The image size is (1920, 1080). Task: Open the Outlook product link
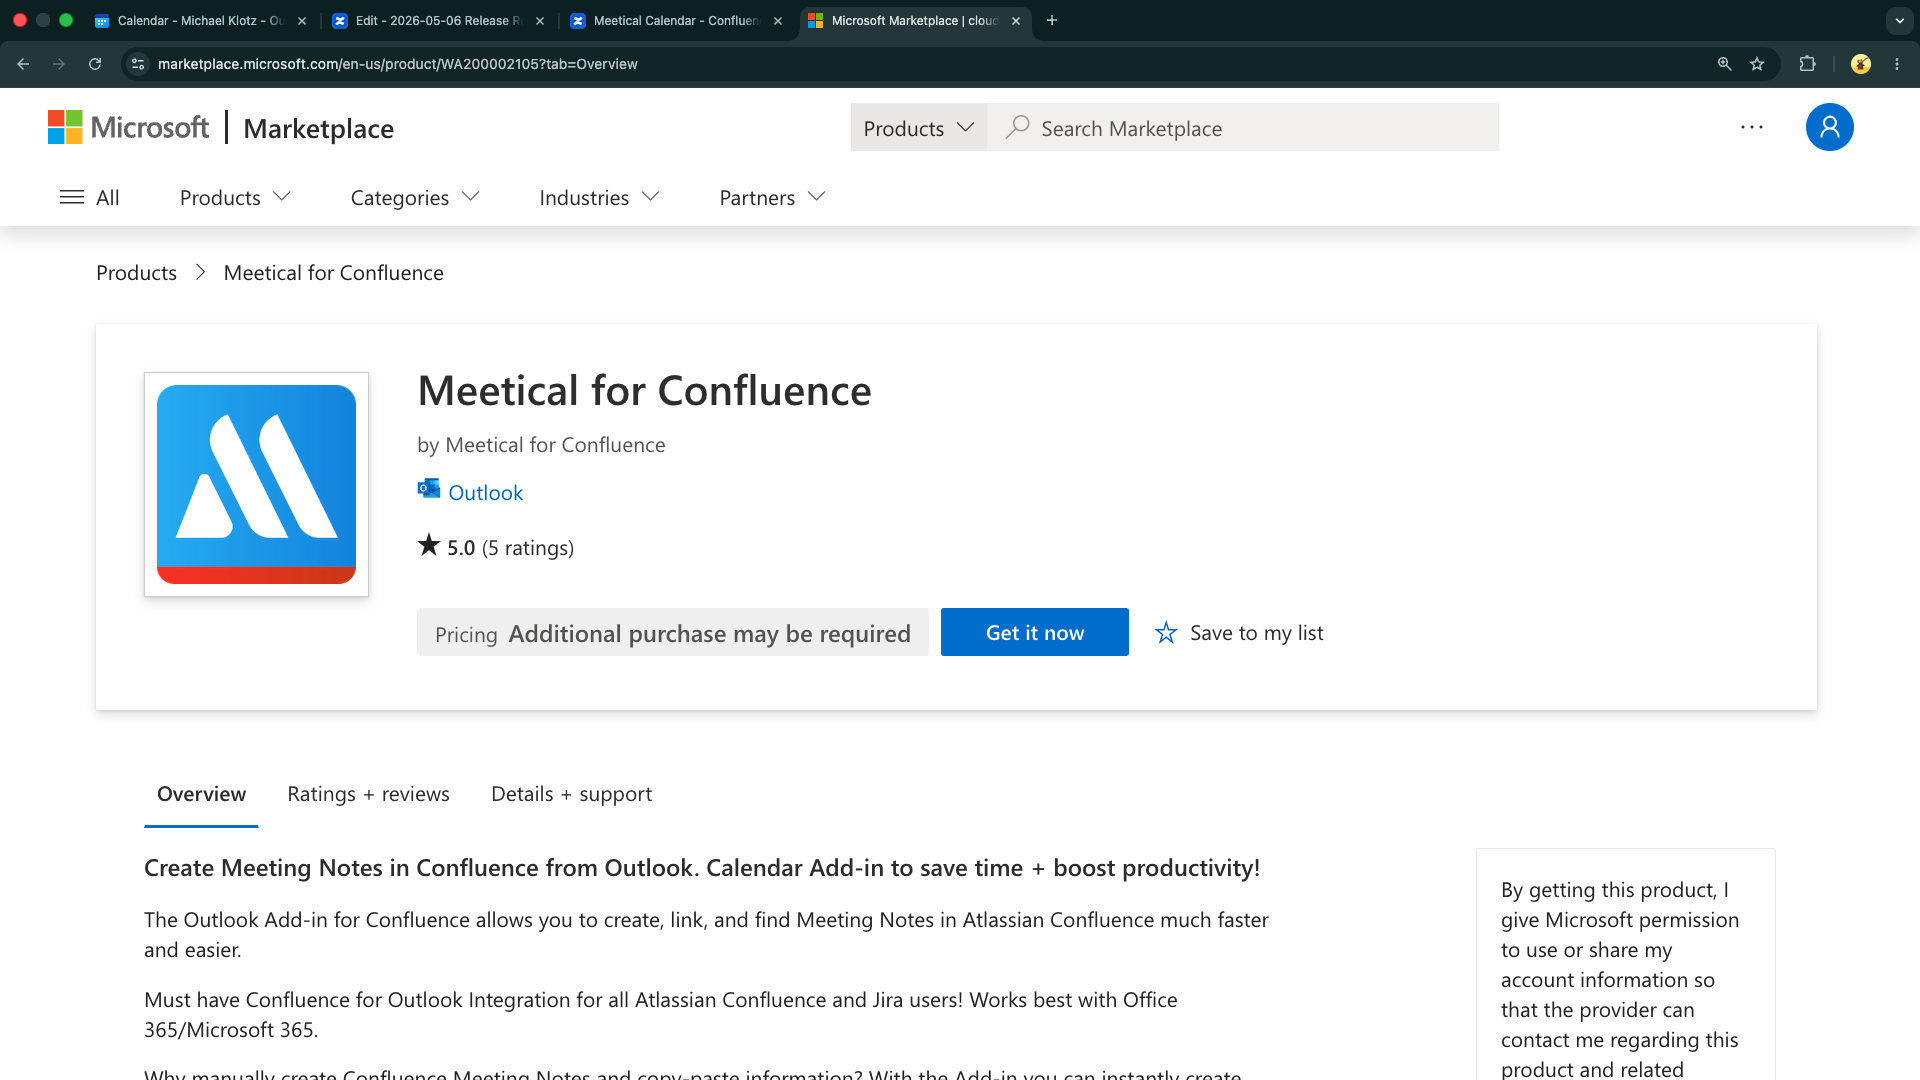pyautogui.click(x=485, y=492)
